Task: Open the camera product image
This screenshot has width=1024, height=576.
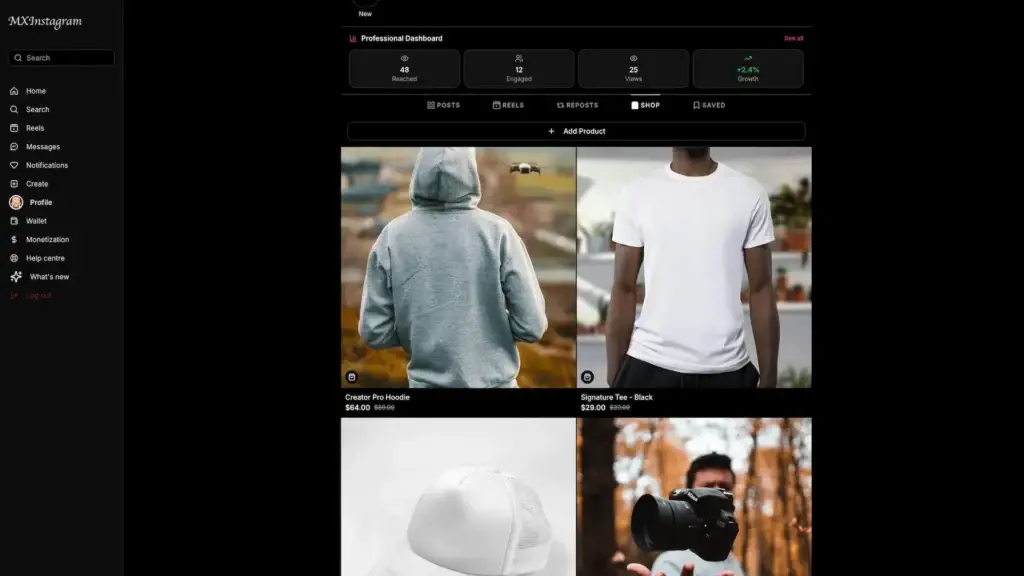Action: [694, 497]
